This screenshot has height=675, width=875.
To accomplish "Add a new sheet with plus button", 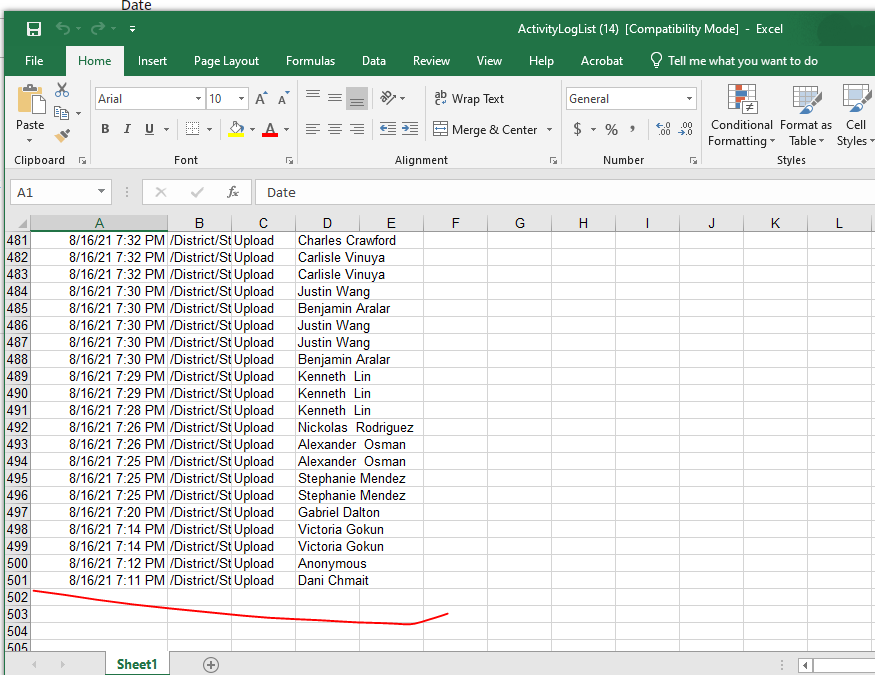I will click(211, 664).
